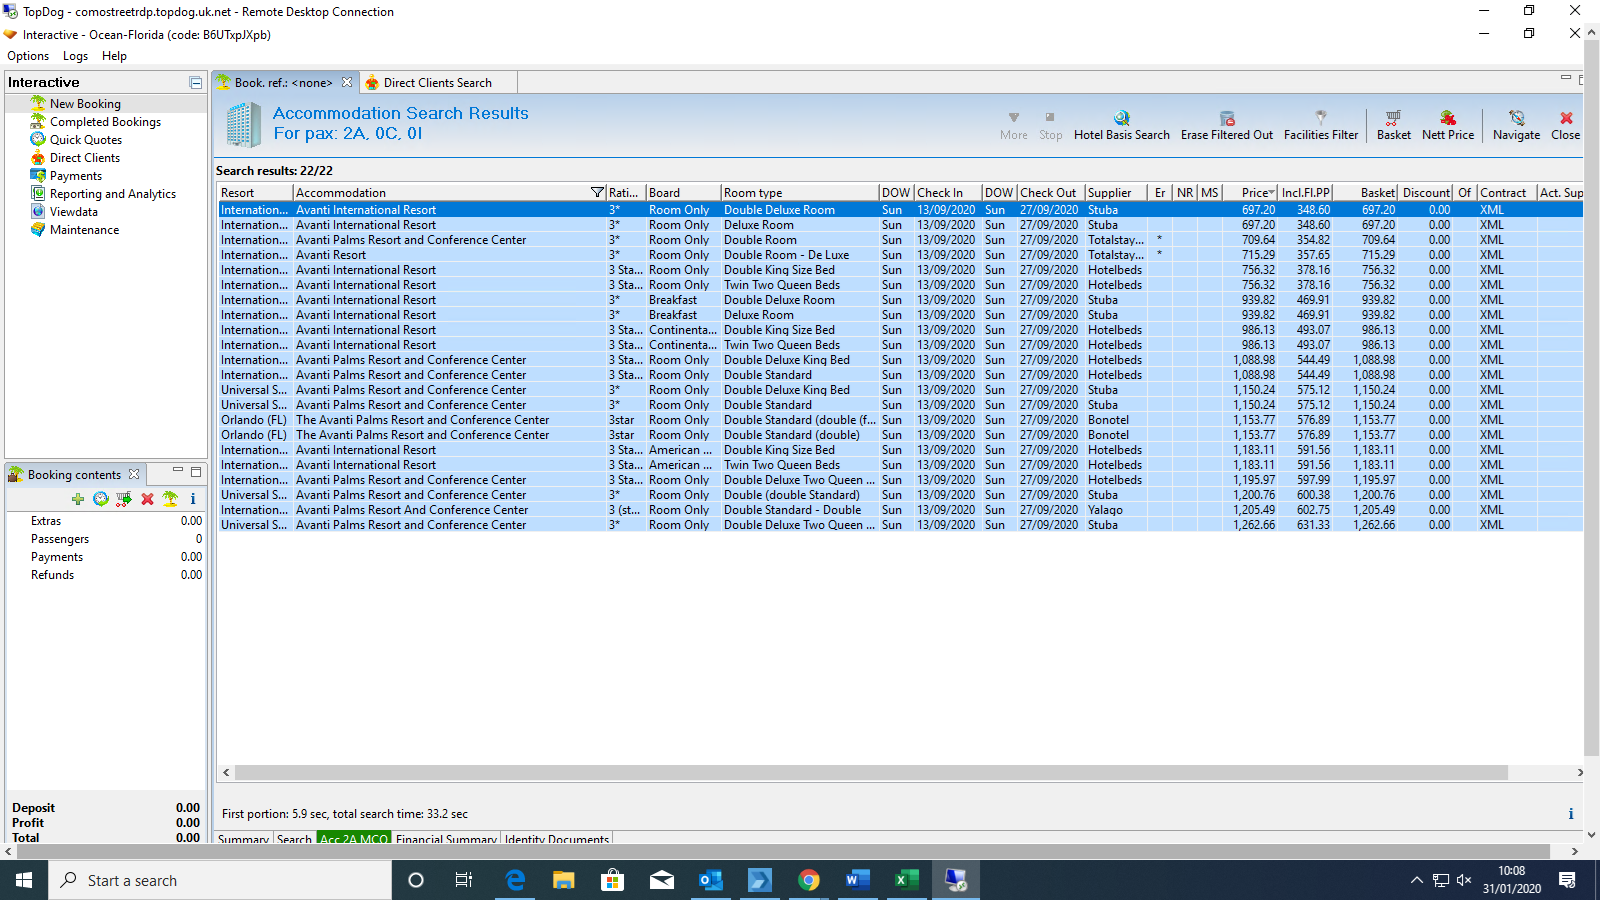Click the Stop search toolbar button

tap(1050, 126)
